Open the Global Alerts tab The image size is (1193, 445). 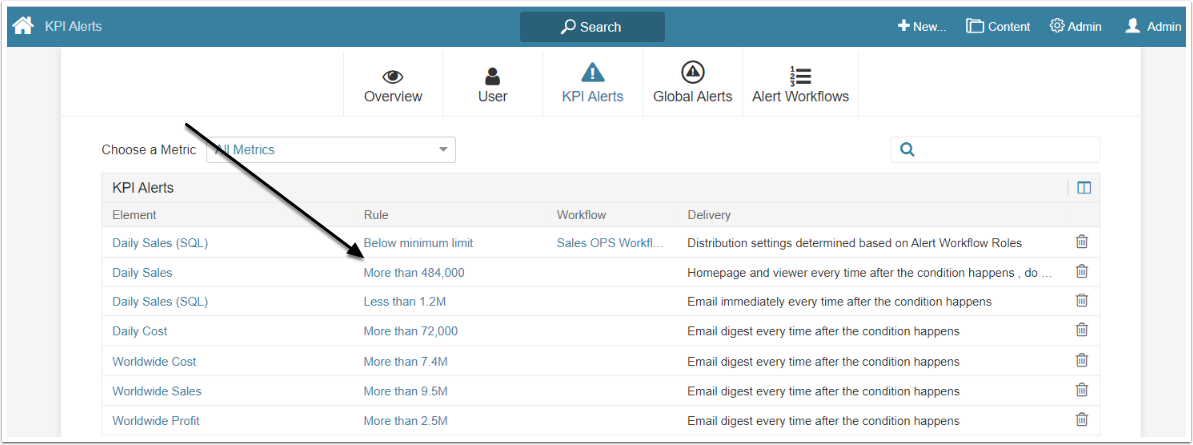692,85
